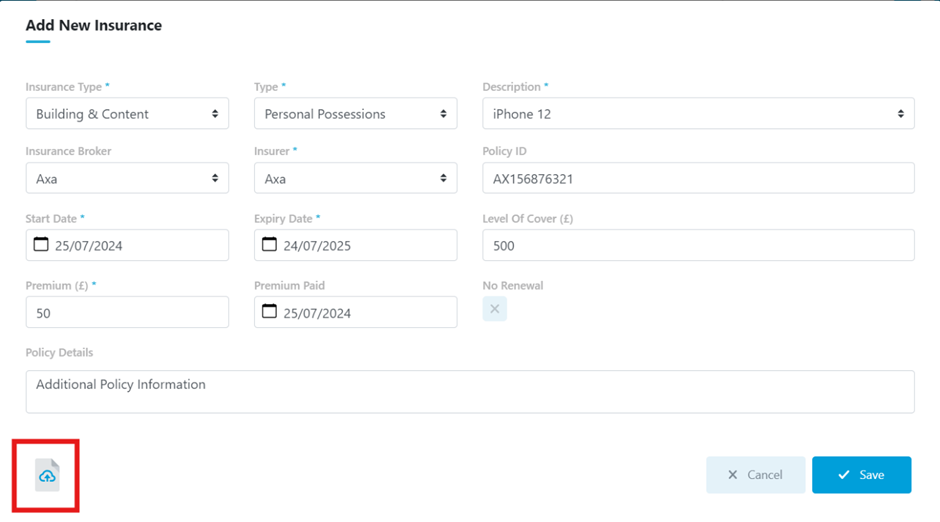Open the Type dropdown showing Personal Possessions
This screenshot has width=940, height=522.
pos(355,113)
